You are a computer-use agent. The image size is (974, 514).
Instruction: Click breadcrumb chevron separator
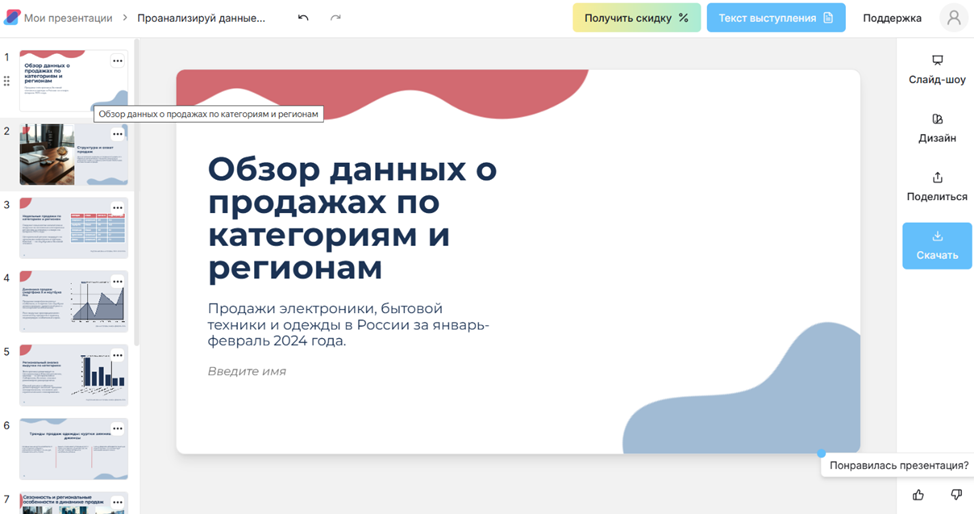(125, 18)
